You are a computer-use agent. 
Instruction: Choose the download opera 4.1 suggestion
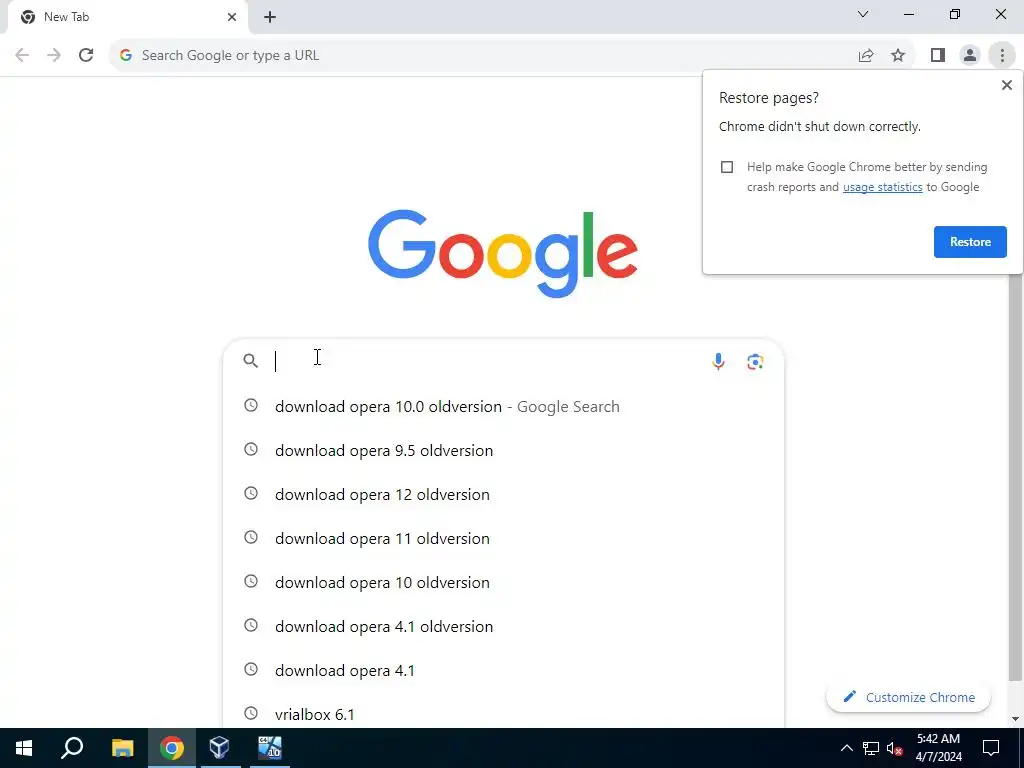[503, 671]
